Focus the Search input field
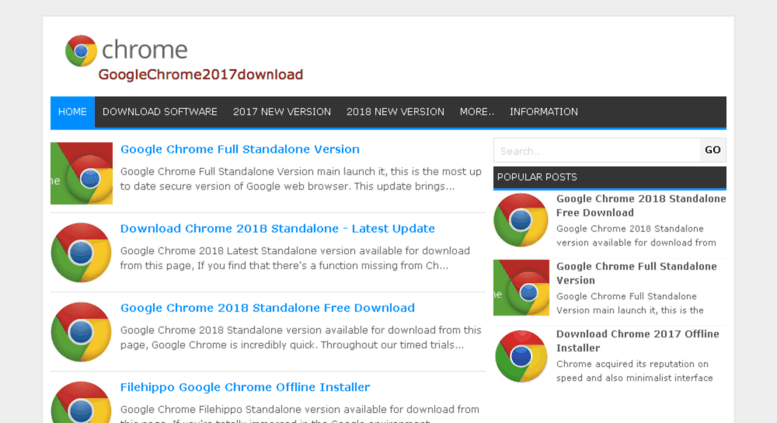 point(597,150)
